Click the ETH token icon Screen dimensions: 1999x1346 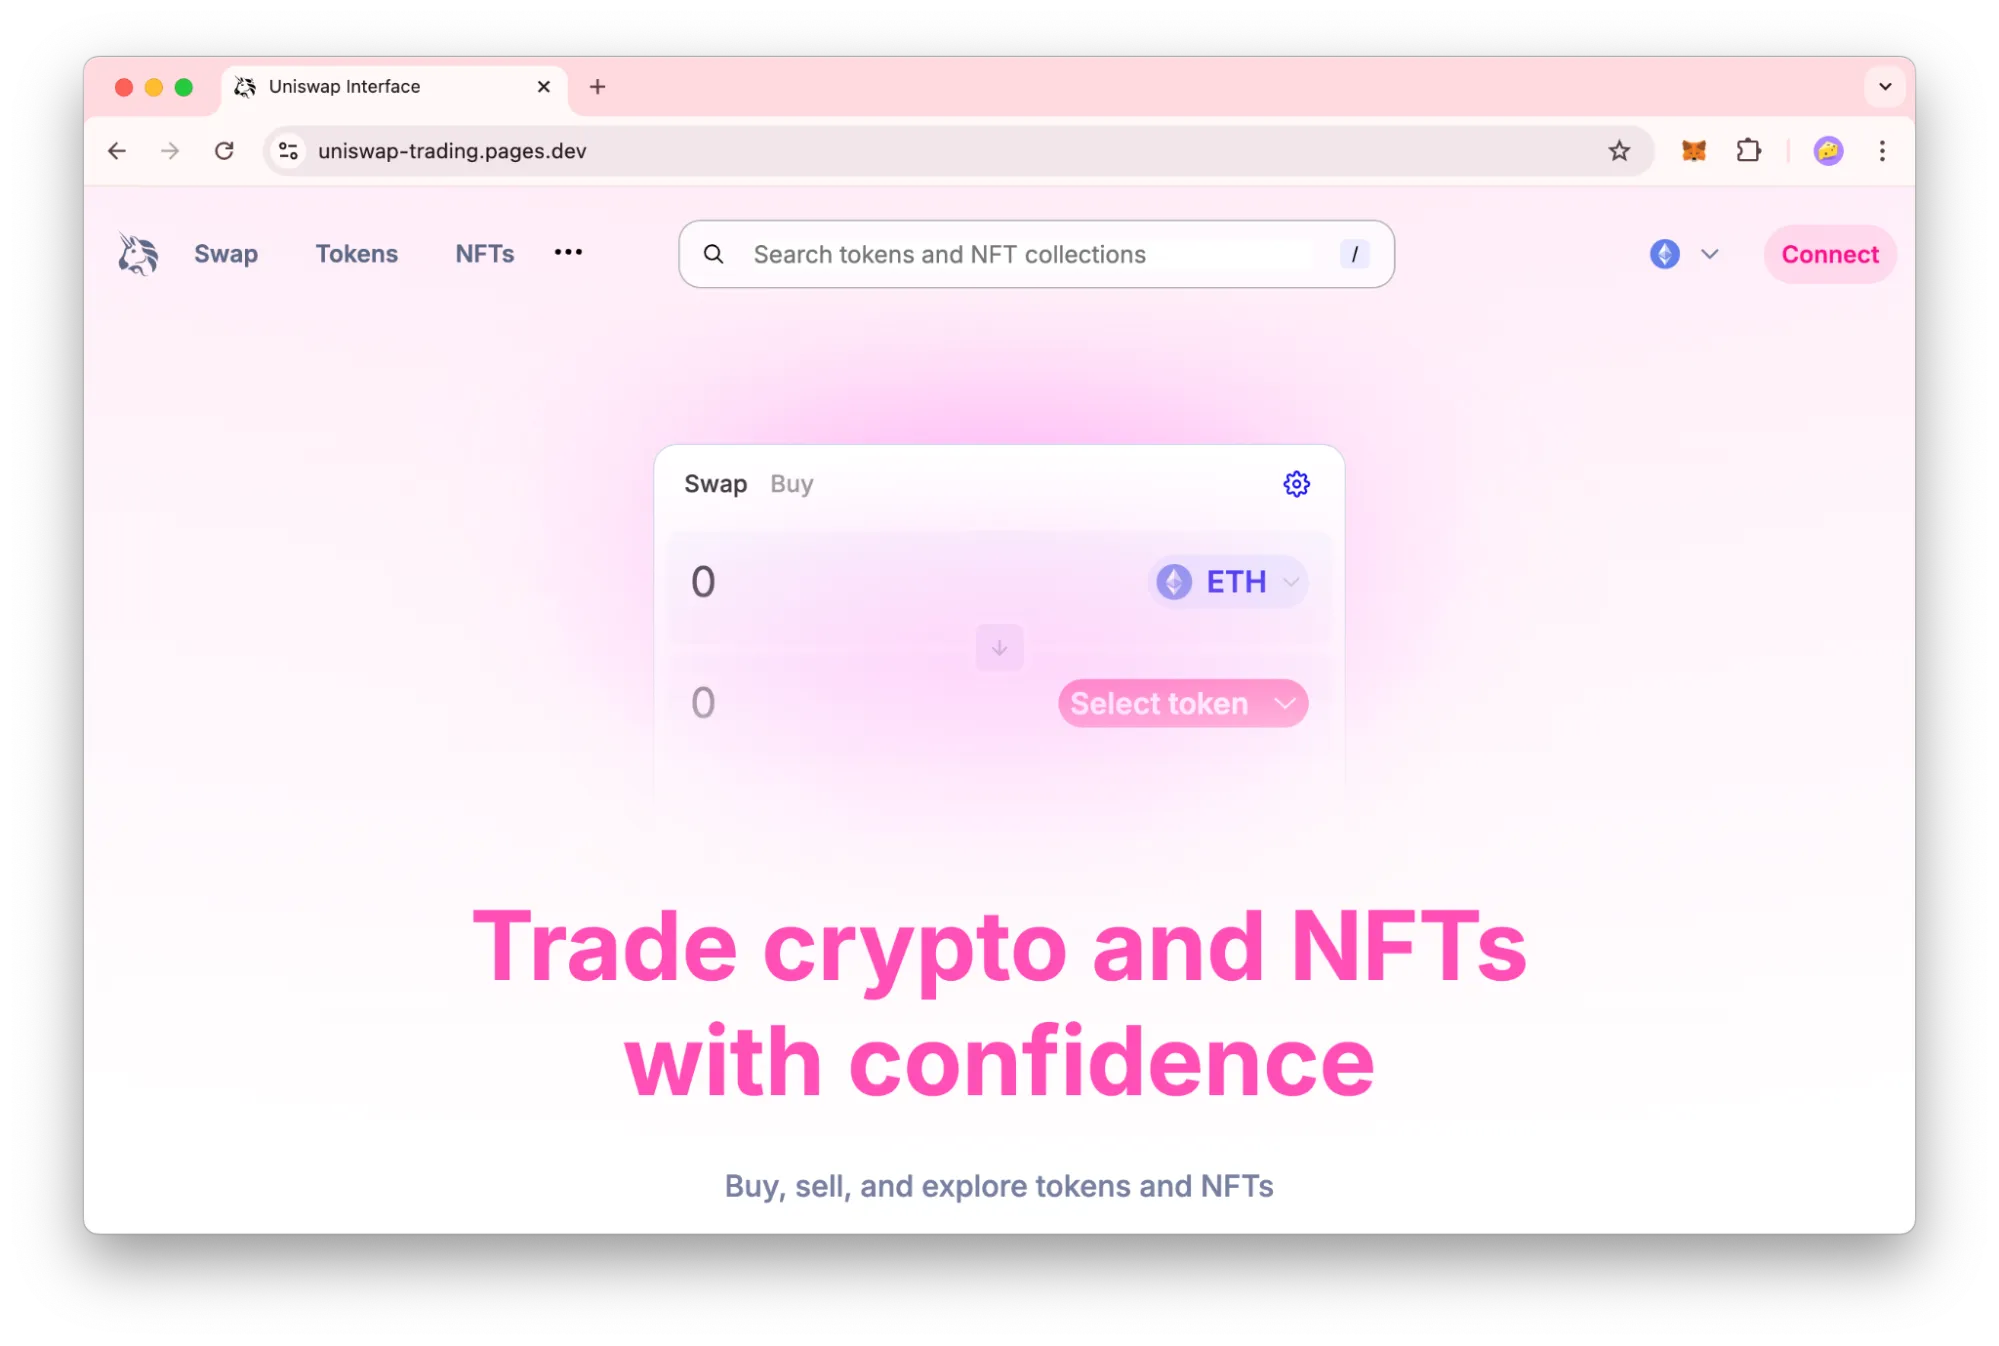click(1173, 581)
